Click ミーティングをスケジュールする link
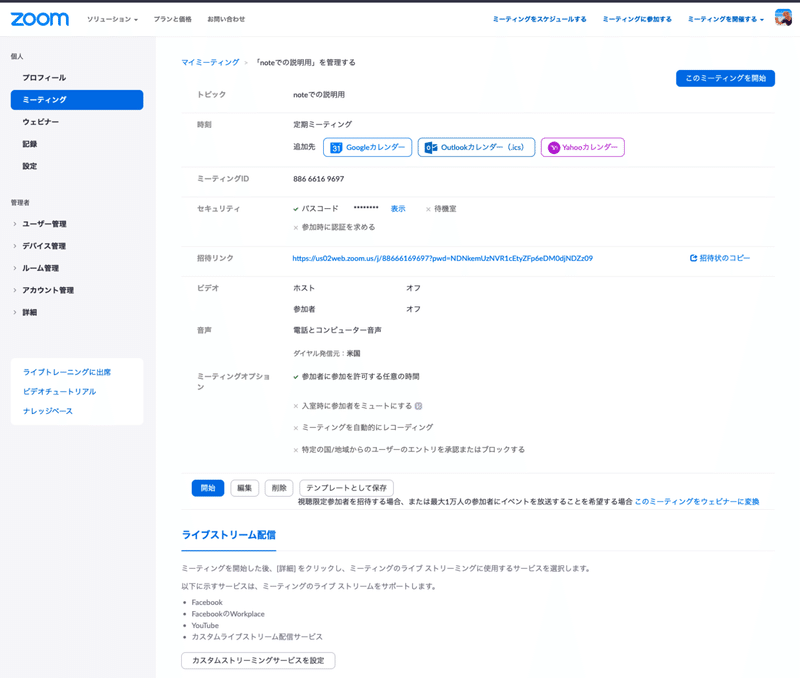Viewport: 800px width, 678px height. (539, 19)
